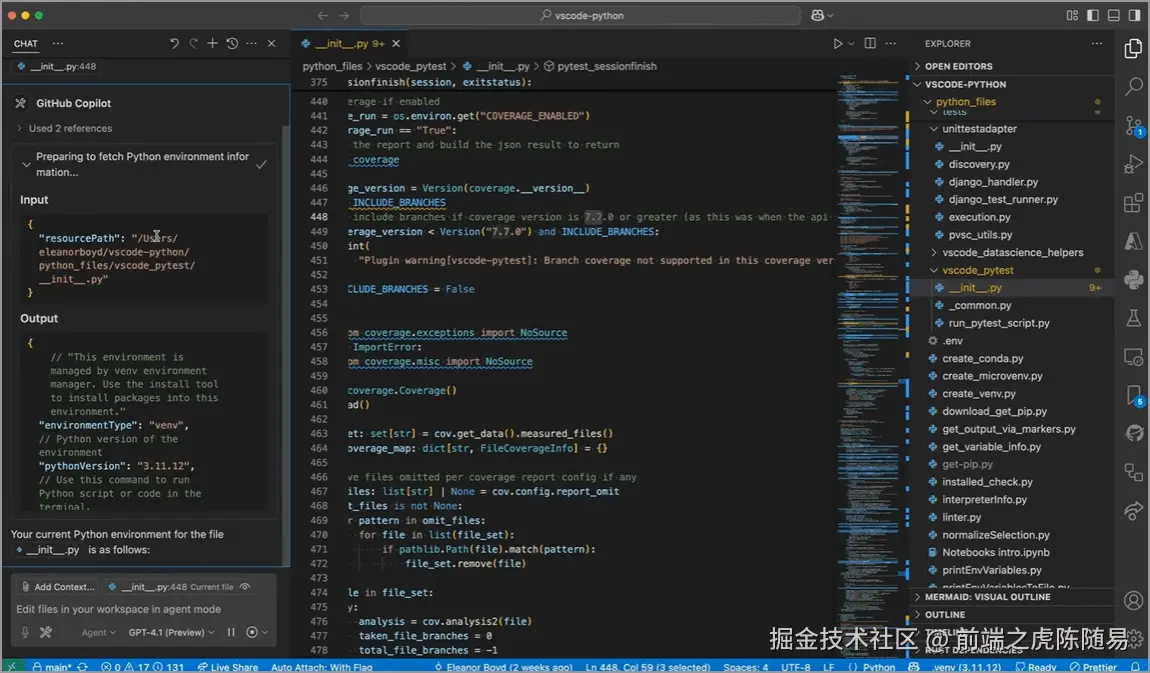The width and height of the screenshot is (1150, 673).
Task: Open discovery.py in the explorer tree
Action: [978, 164]
